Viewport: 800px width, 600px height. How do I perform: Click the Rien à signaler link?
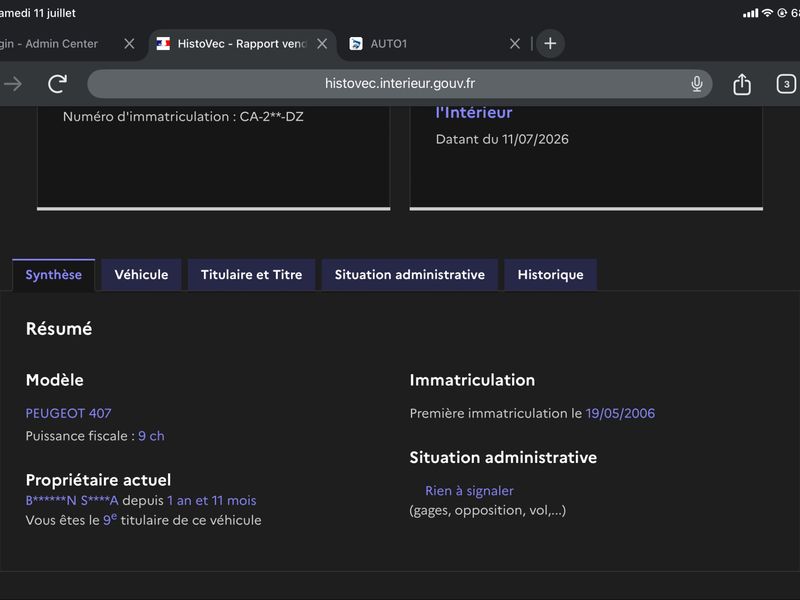469,491
